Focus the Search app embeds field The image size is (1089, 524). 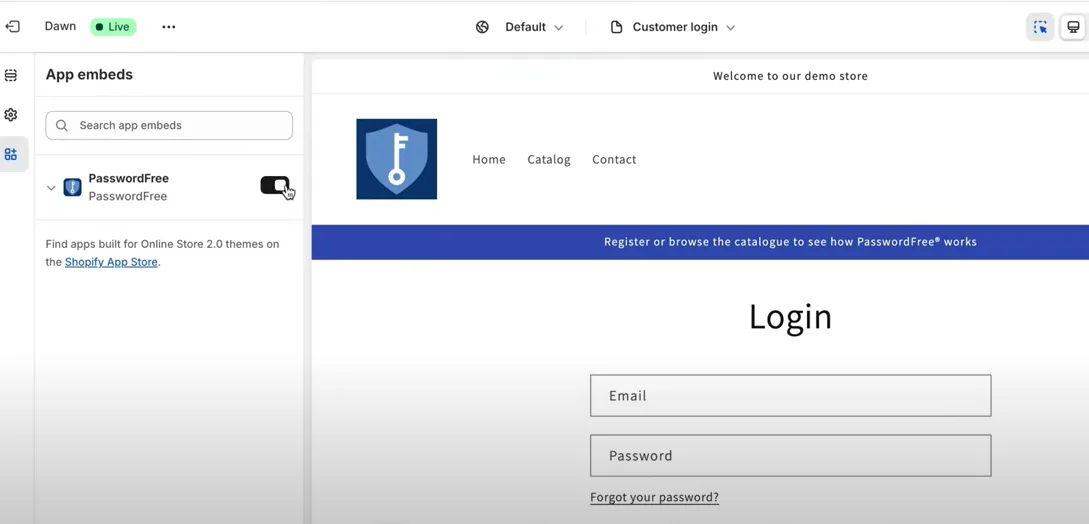click(169, 126)
